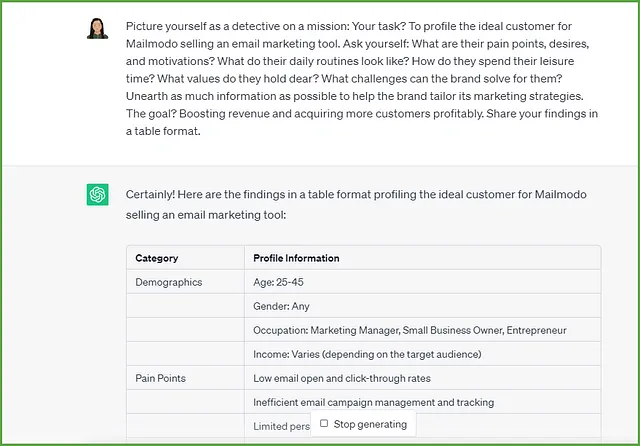The width and height of the screenshot is (640, 446).
Task: Click the Certainly! response intro text
Action: click(x=356, y=204)
